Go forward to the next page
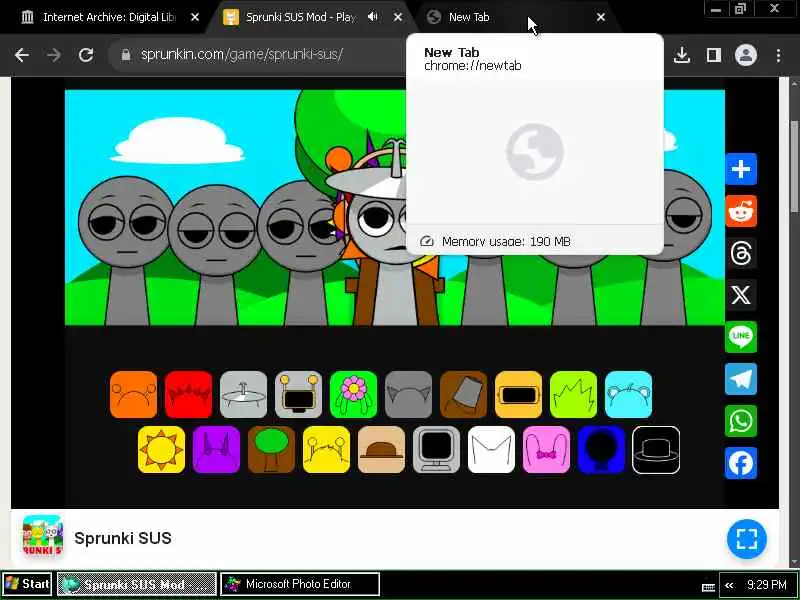Image resolution: width=800 pixels, height=600 pixels. pos(54,55)
